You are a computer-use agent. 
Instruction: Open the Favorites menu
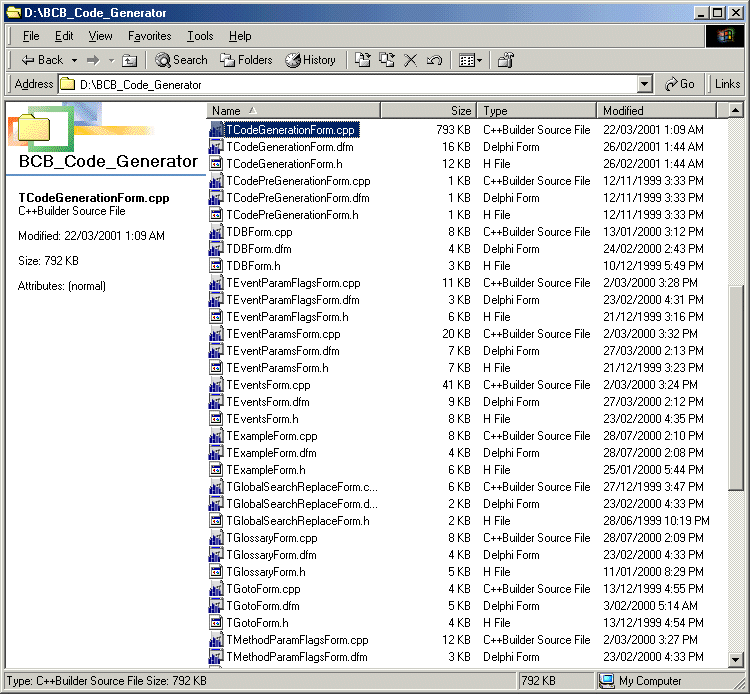tap(149, 36)
